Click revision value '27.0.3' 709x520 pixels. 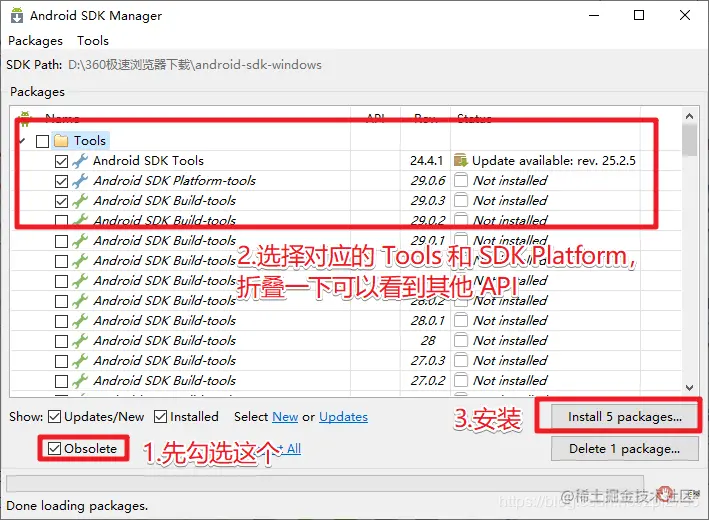(428, 360)
